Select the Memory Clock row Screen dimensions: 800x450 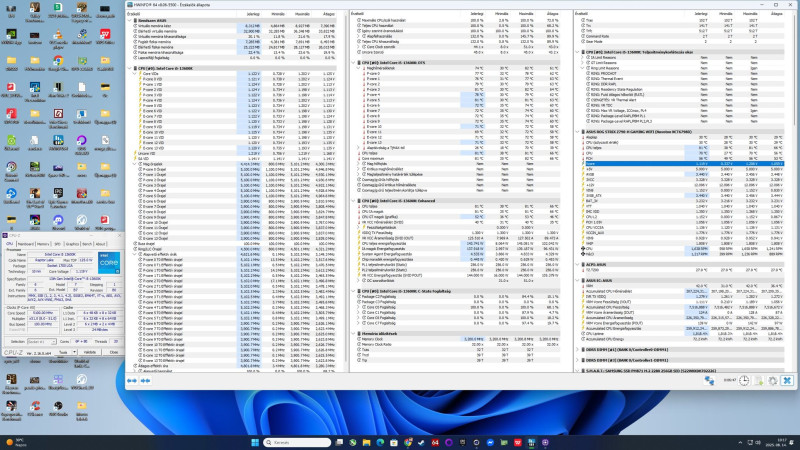458,339
